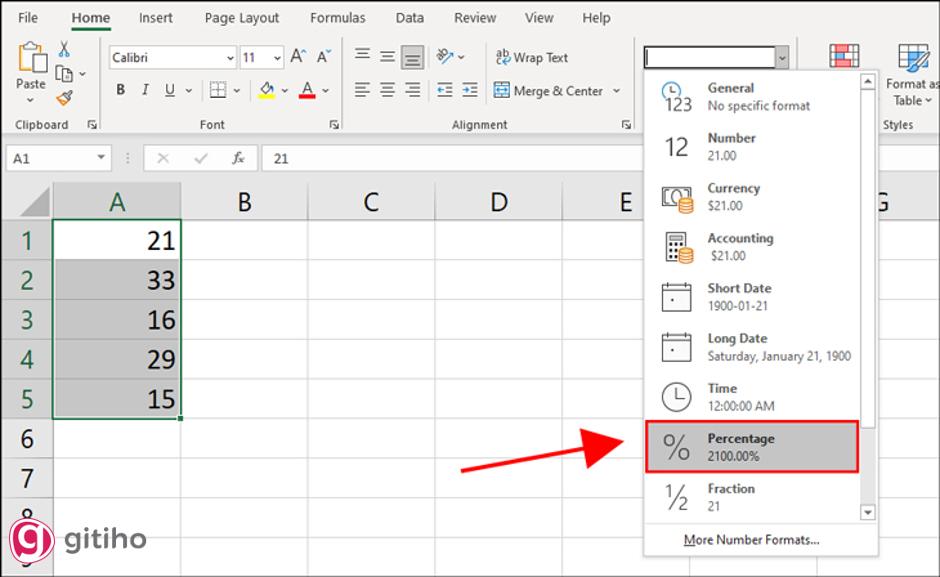Viewport: 940px width, 577px height.
Task: Click the Conditional Formatting icon
Action: 844,56
